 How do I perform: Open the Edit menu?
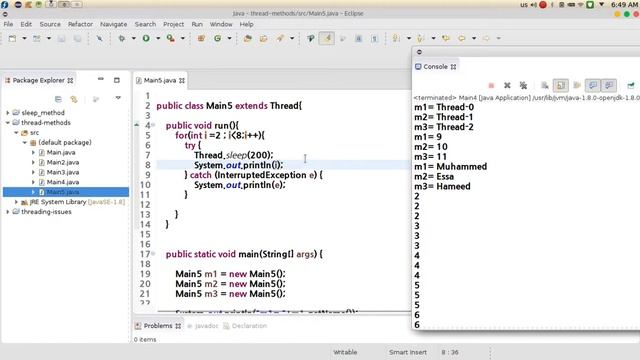[x=26, y=24]
